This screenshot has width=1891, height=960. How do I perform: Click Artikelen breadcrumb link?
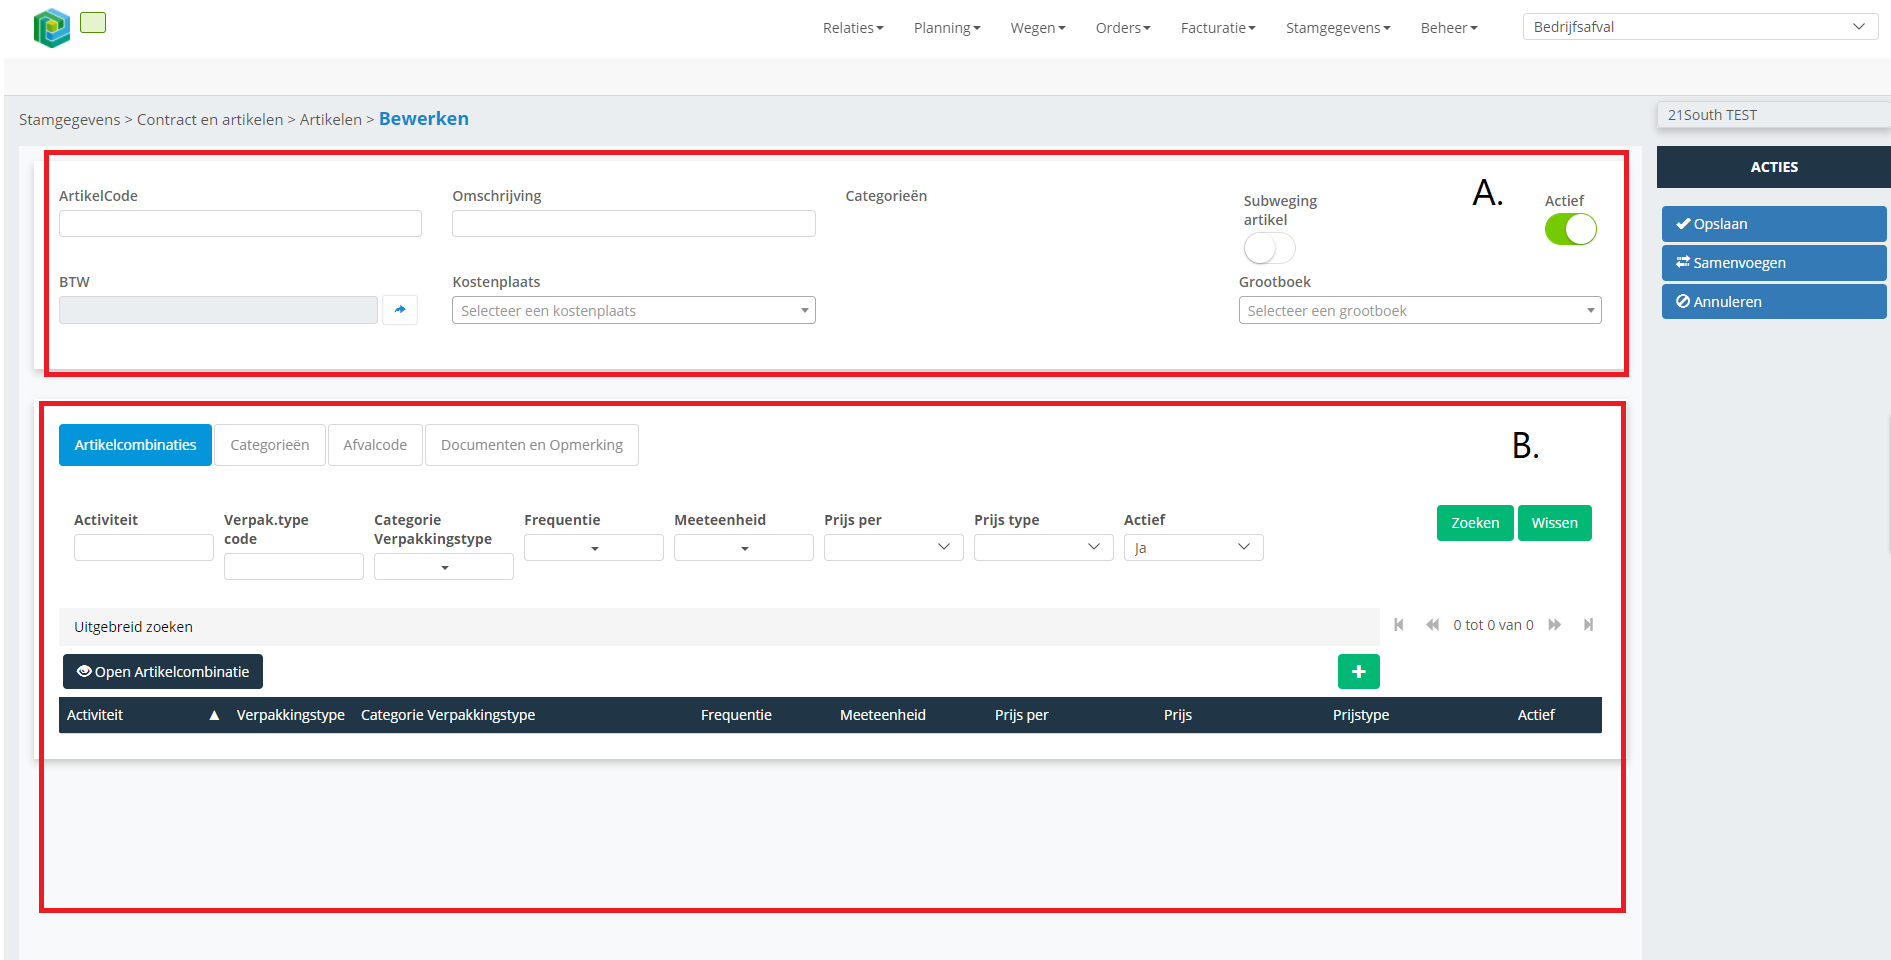[331, 120]
